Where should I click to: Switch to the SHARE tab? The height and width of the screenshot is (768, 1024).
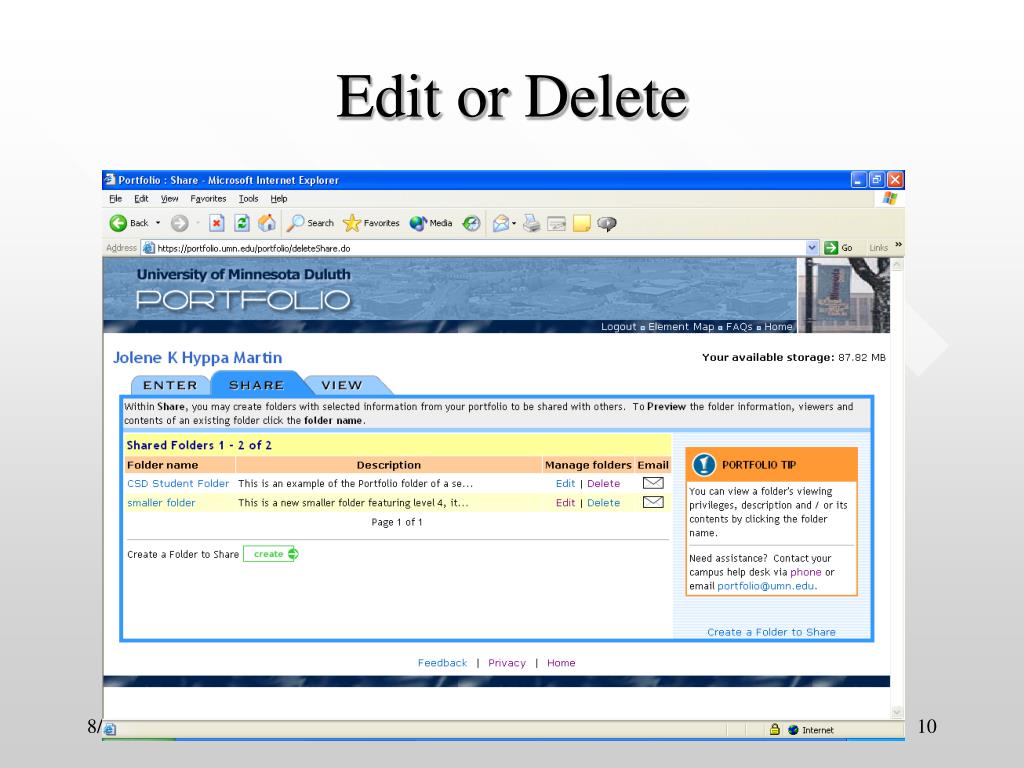(x=257, y=385)
